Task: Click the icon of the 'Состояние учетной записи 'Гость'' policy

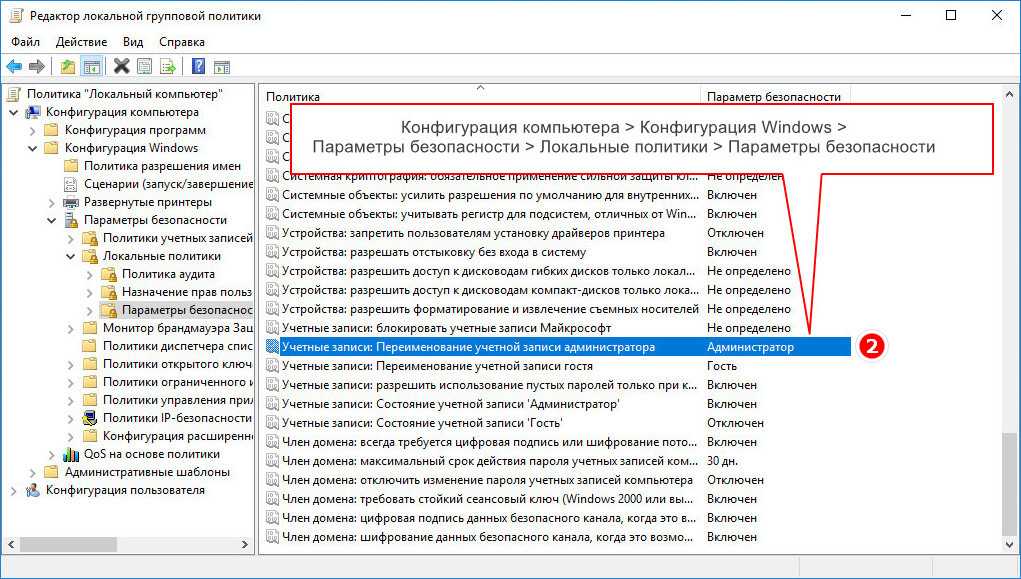Action: pyautogui.click(x=273, y=423)
